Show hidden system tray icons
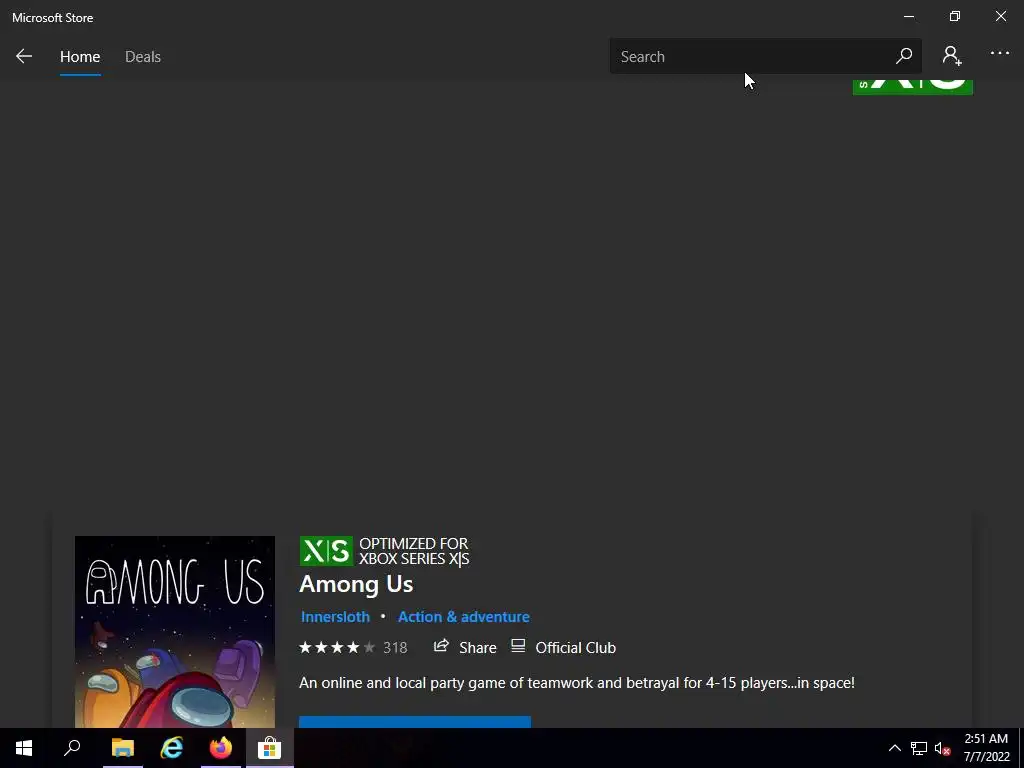 click(x=895, y=748)
